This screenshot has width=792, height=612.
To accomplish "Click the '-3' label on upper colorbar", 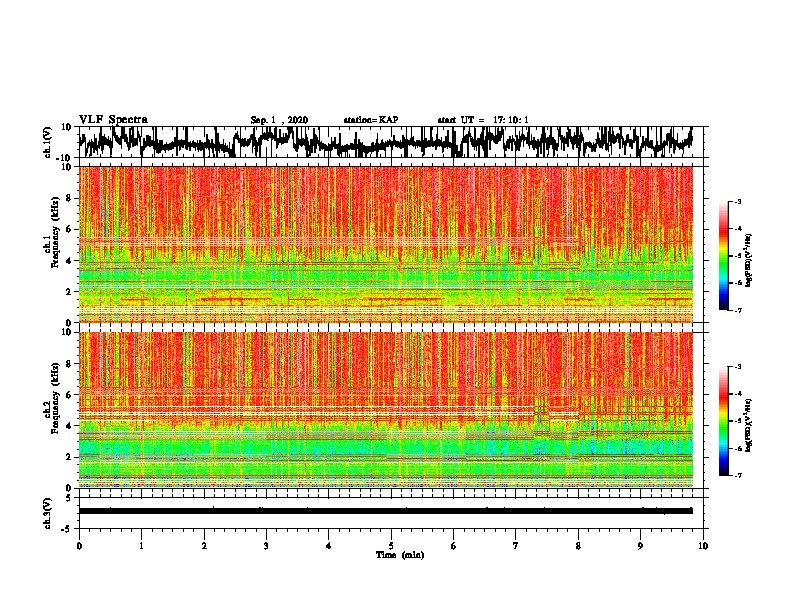I will [x=737, y=201].
